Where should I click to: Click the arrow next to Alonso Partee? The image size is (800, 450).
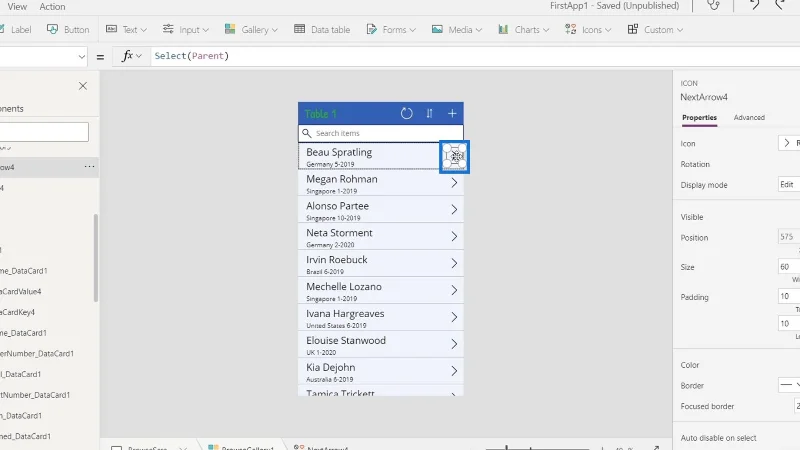click(x=454, y=209)
